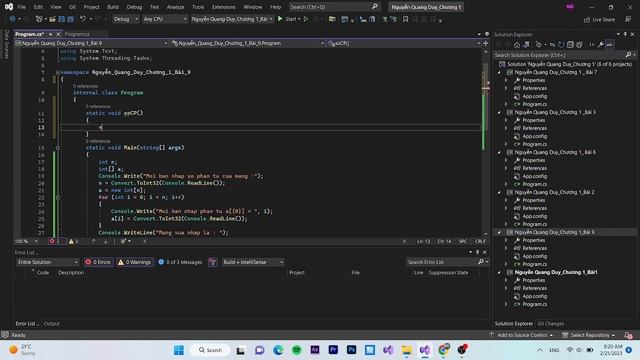The width and height of the screenshot is (640, 360).
Task: Click the split editor icon above scrollbar
Action: 486,43
